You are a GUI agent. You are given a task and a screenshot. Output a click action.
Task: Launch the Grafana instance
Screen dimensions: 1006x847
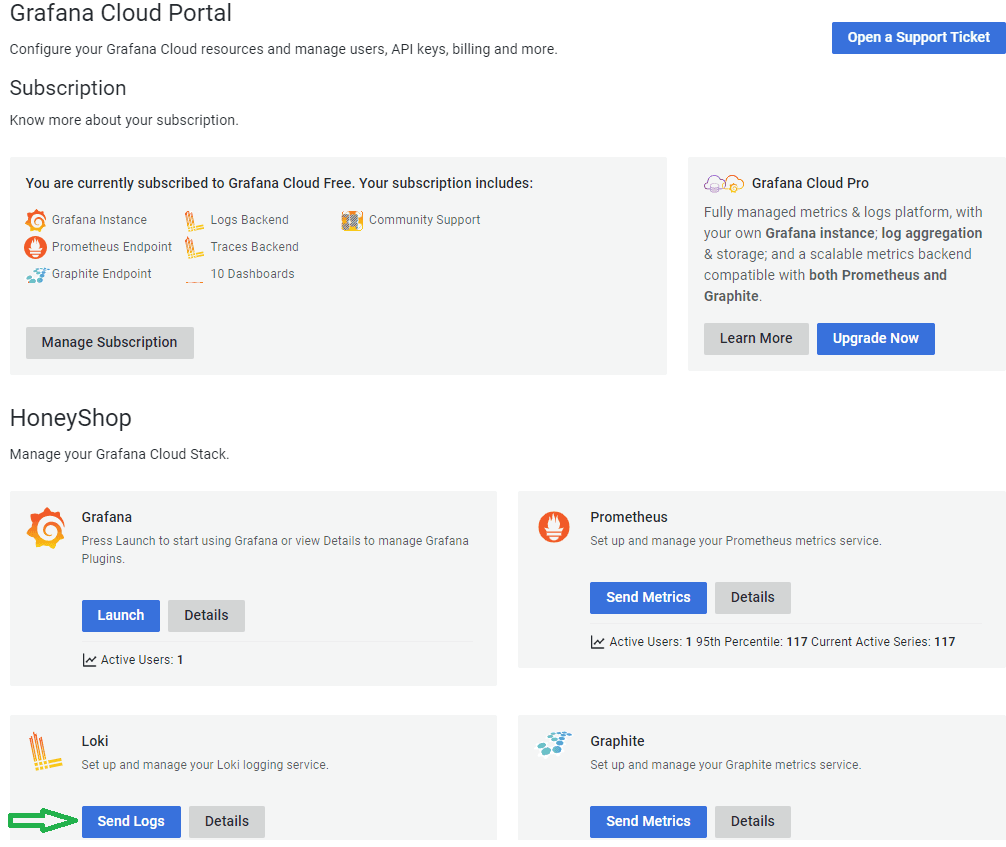121,616
